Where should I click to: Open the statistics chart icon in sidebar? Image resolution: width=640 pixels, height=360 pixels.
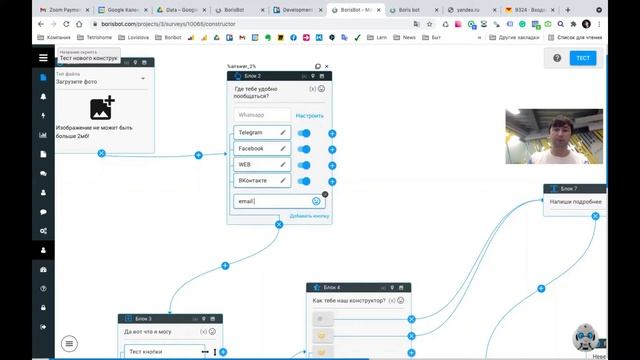(43, 135)
